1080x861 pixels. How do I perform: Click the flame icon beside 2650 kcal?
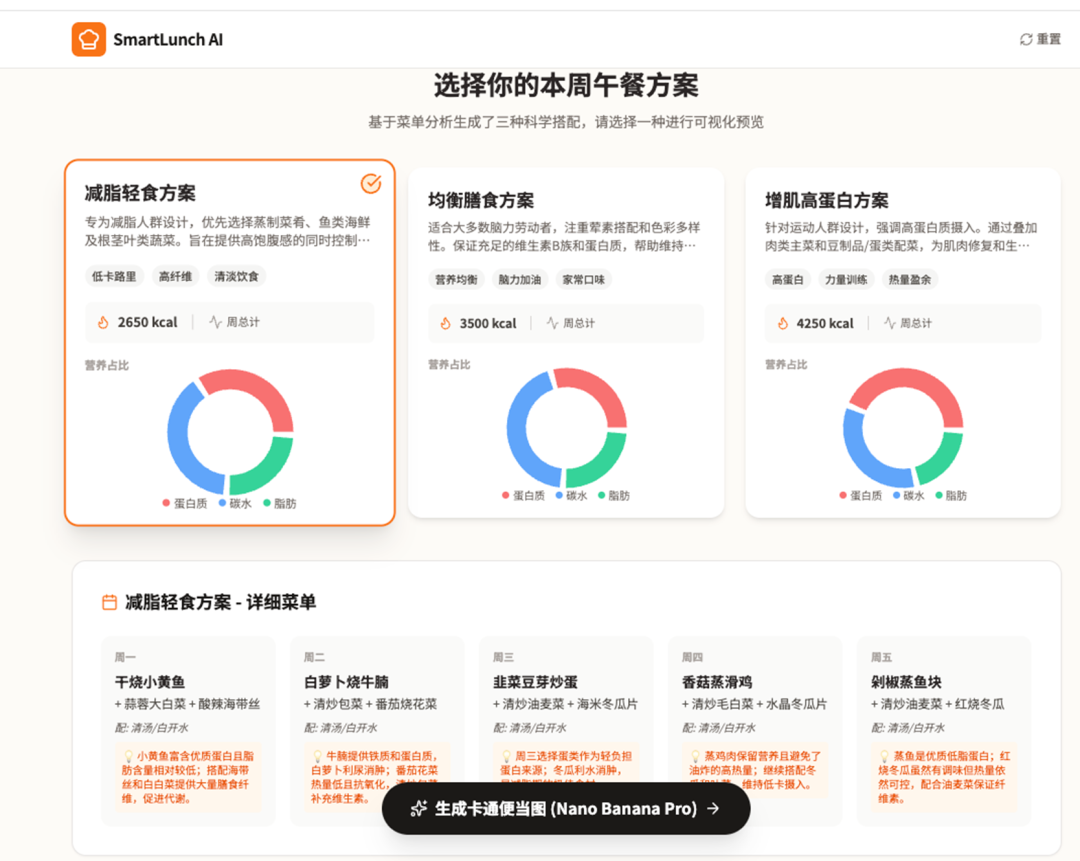pos(103,322)
